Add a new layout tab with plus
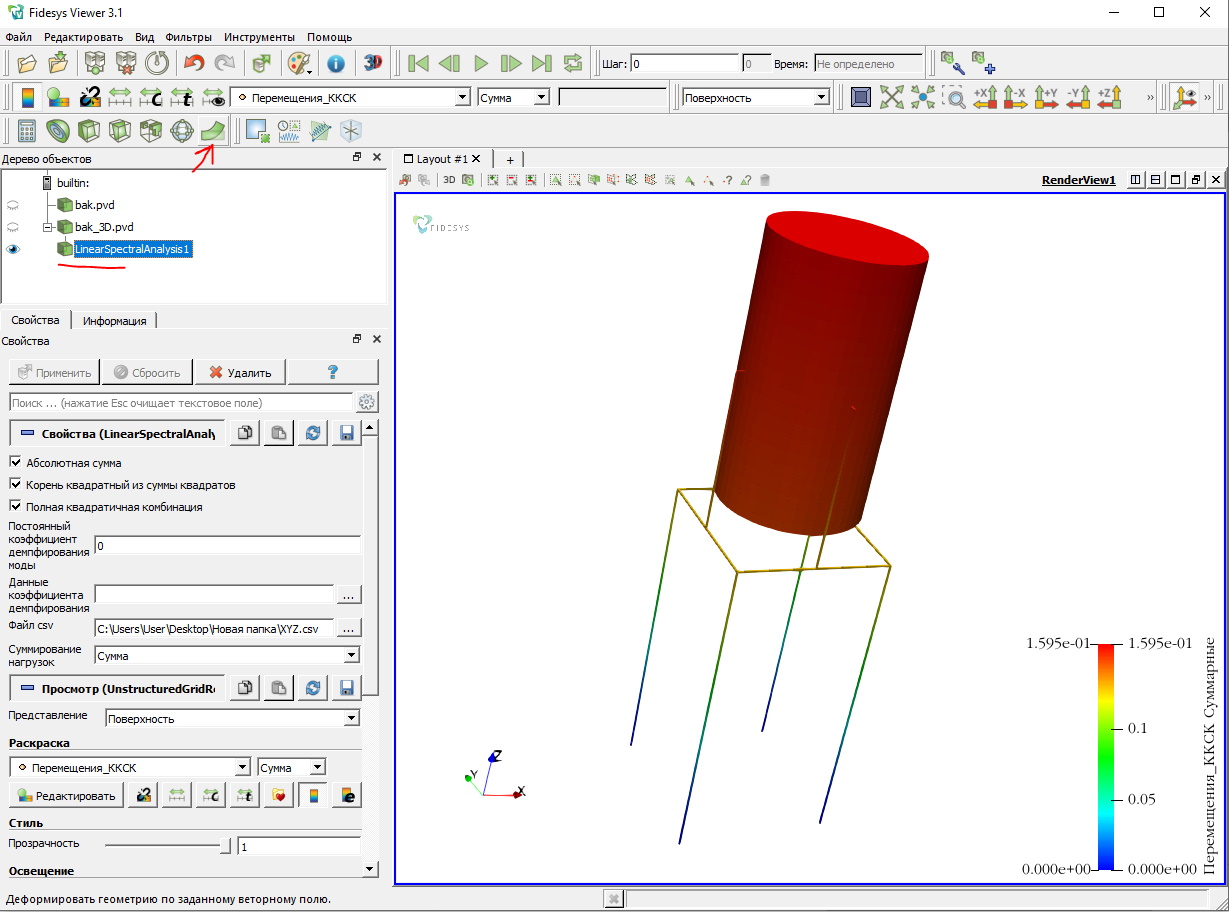The image size is (1229, 912). tap(509, 159)
